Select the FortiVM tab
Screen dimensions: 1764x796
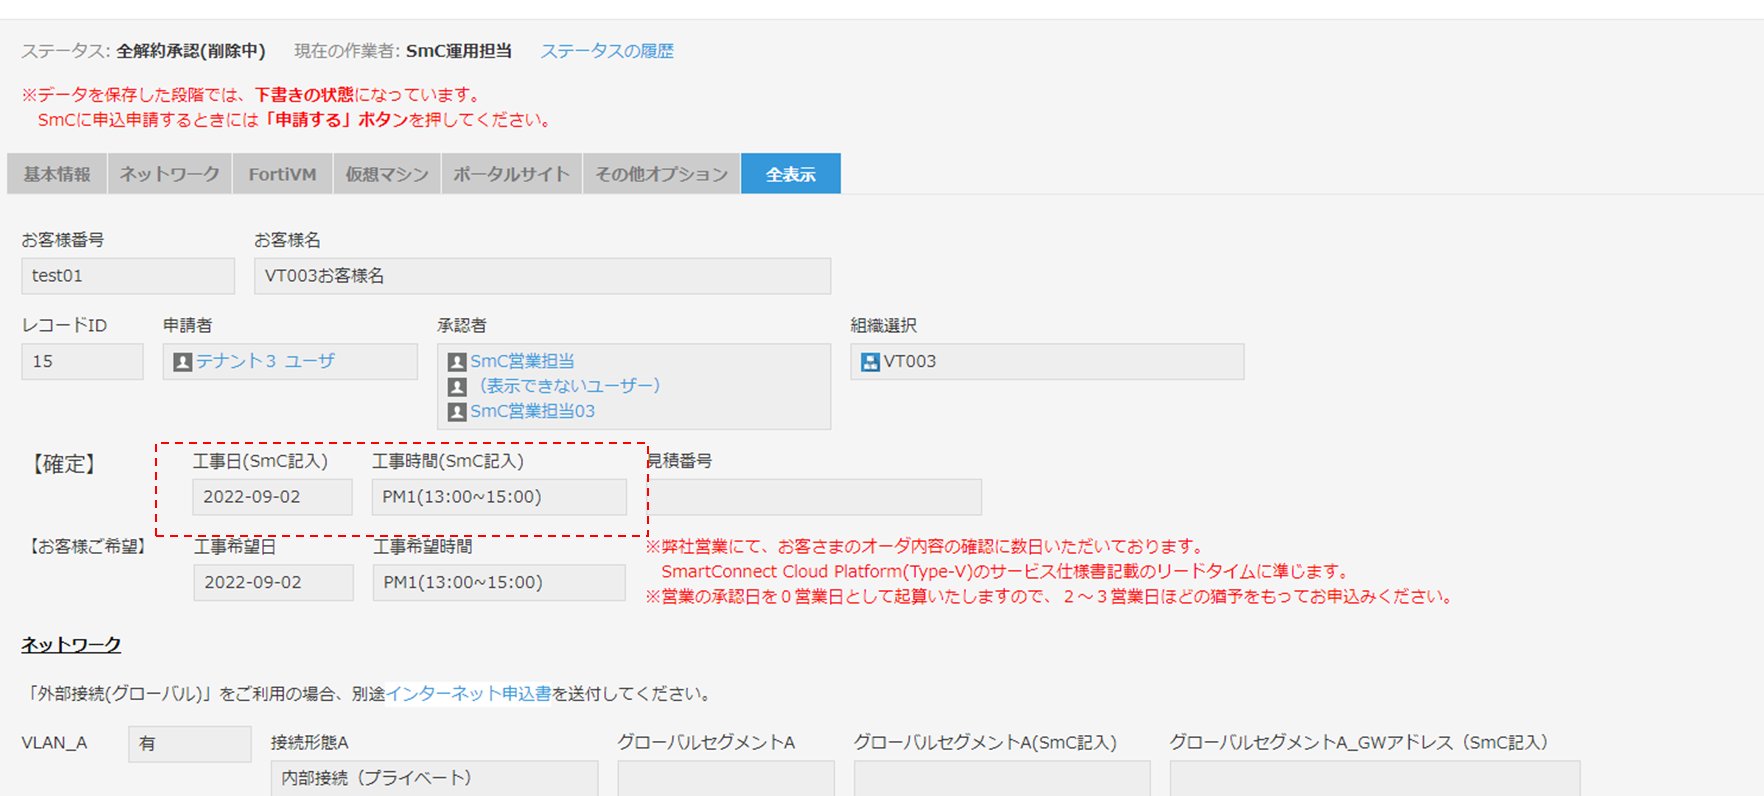click(283, 174)
